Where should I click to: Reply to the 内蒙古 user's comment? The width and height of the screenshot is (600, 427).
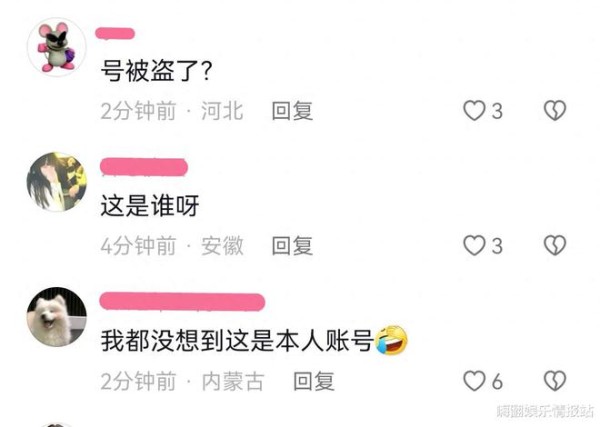click(314, 381)
